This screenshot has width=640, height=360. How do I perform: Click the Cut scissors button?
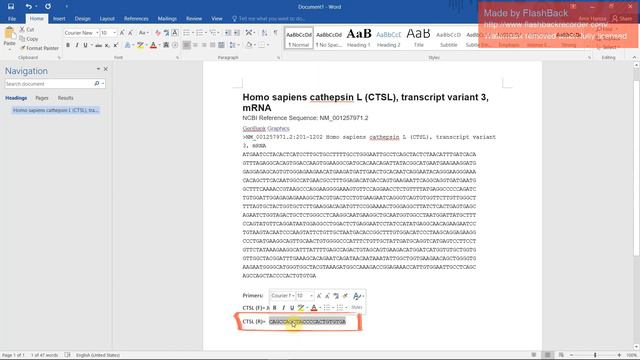pyautogui.click(x=27, y=30)
